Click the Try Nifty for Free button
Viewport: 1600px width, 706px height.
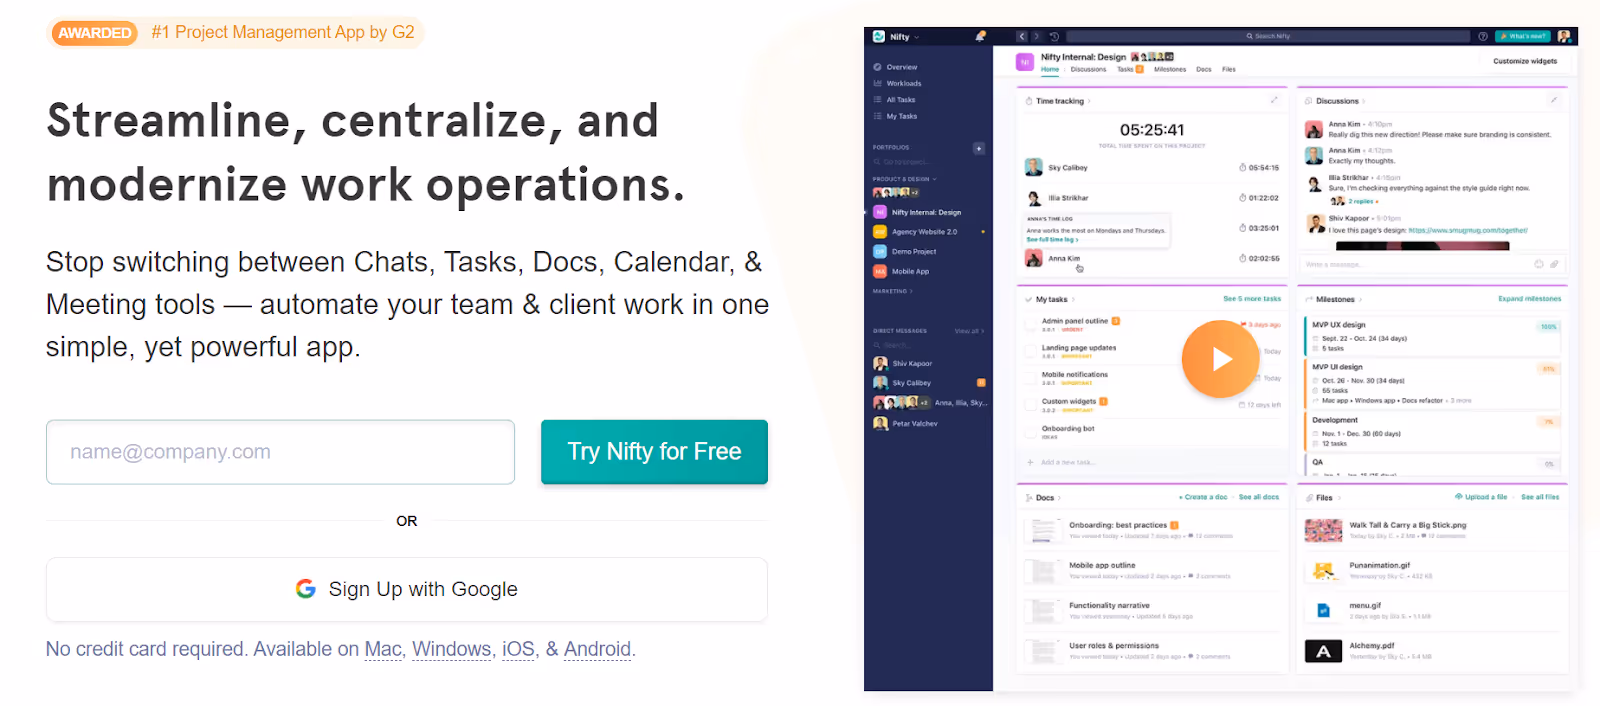(654, 452)
